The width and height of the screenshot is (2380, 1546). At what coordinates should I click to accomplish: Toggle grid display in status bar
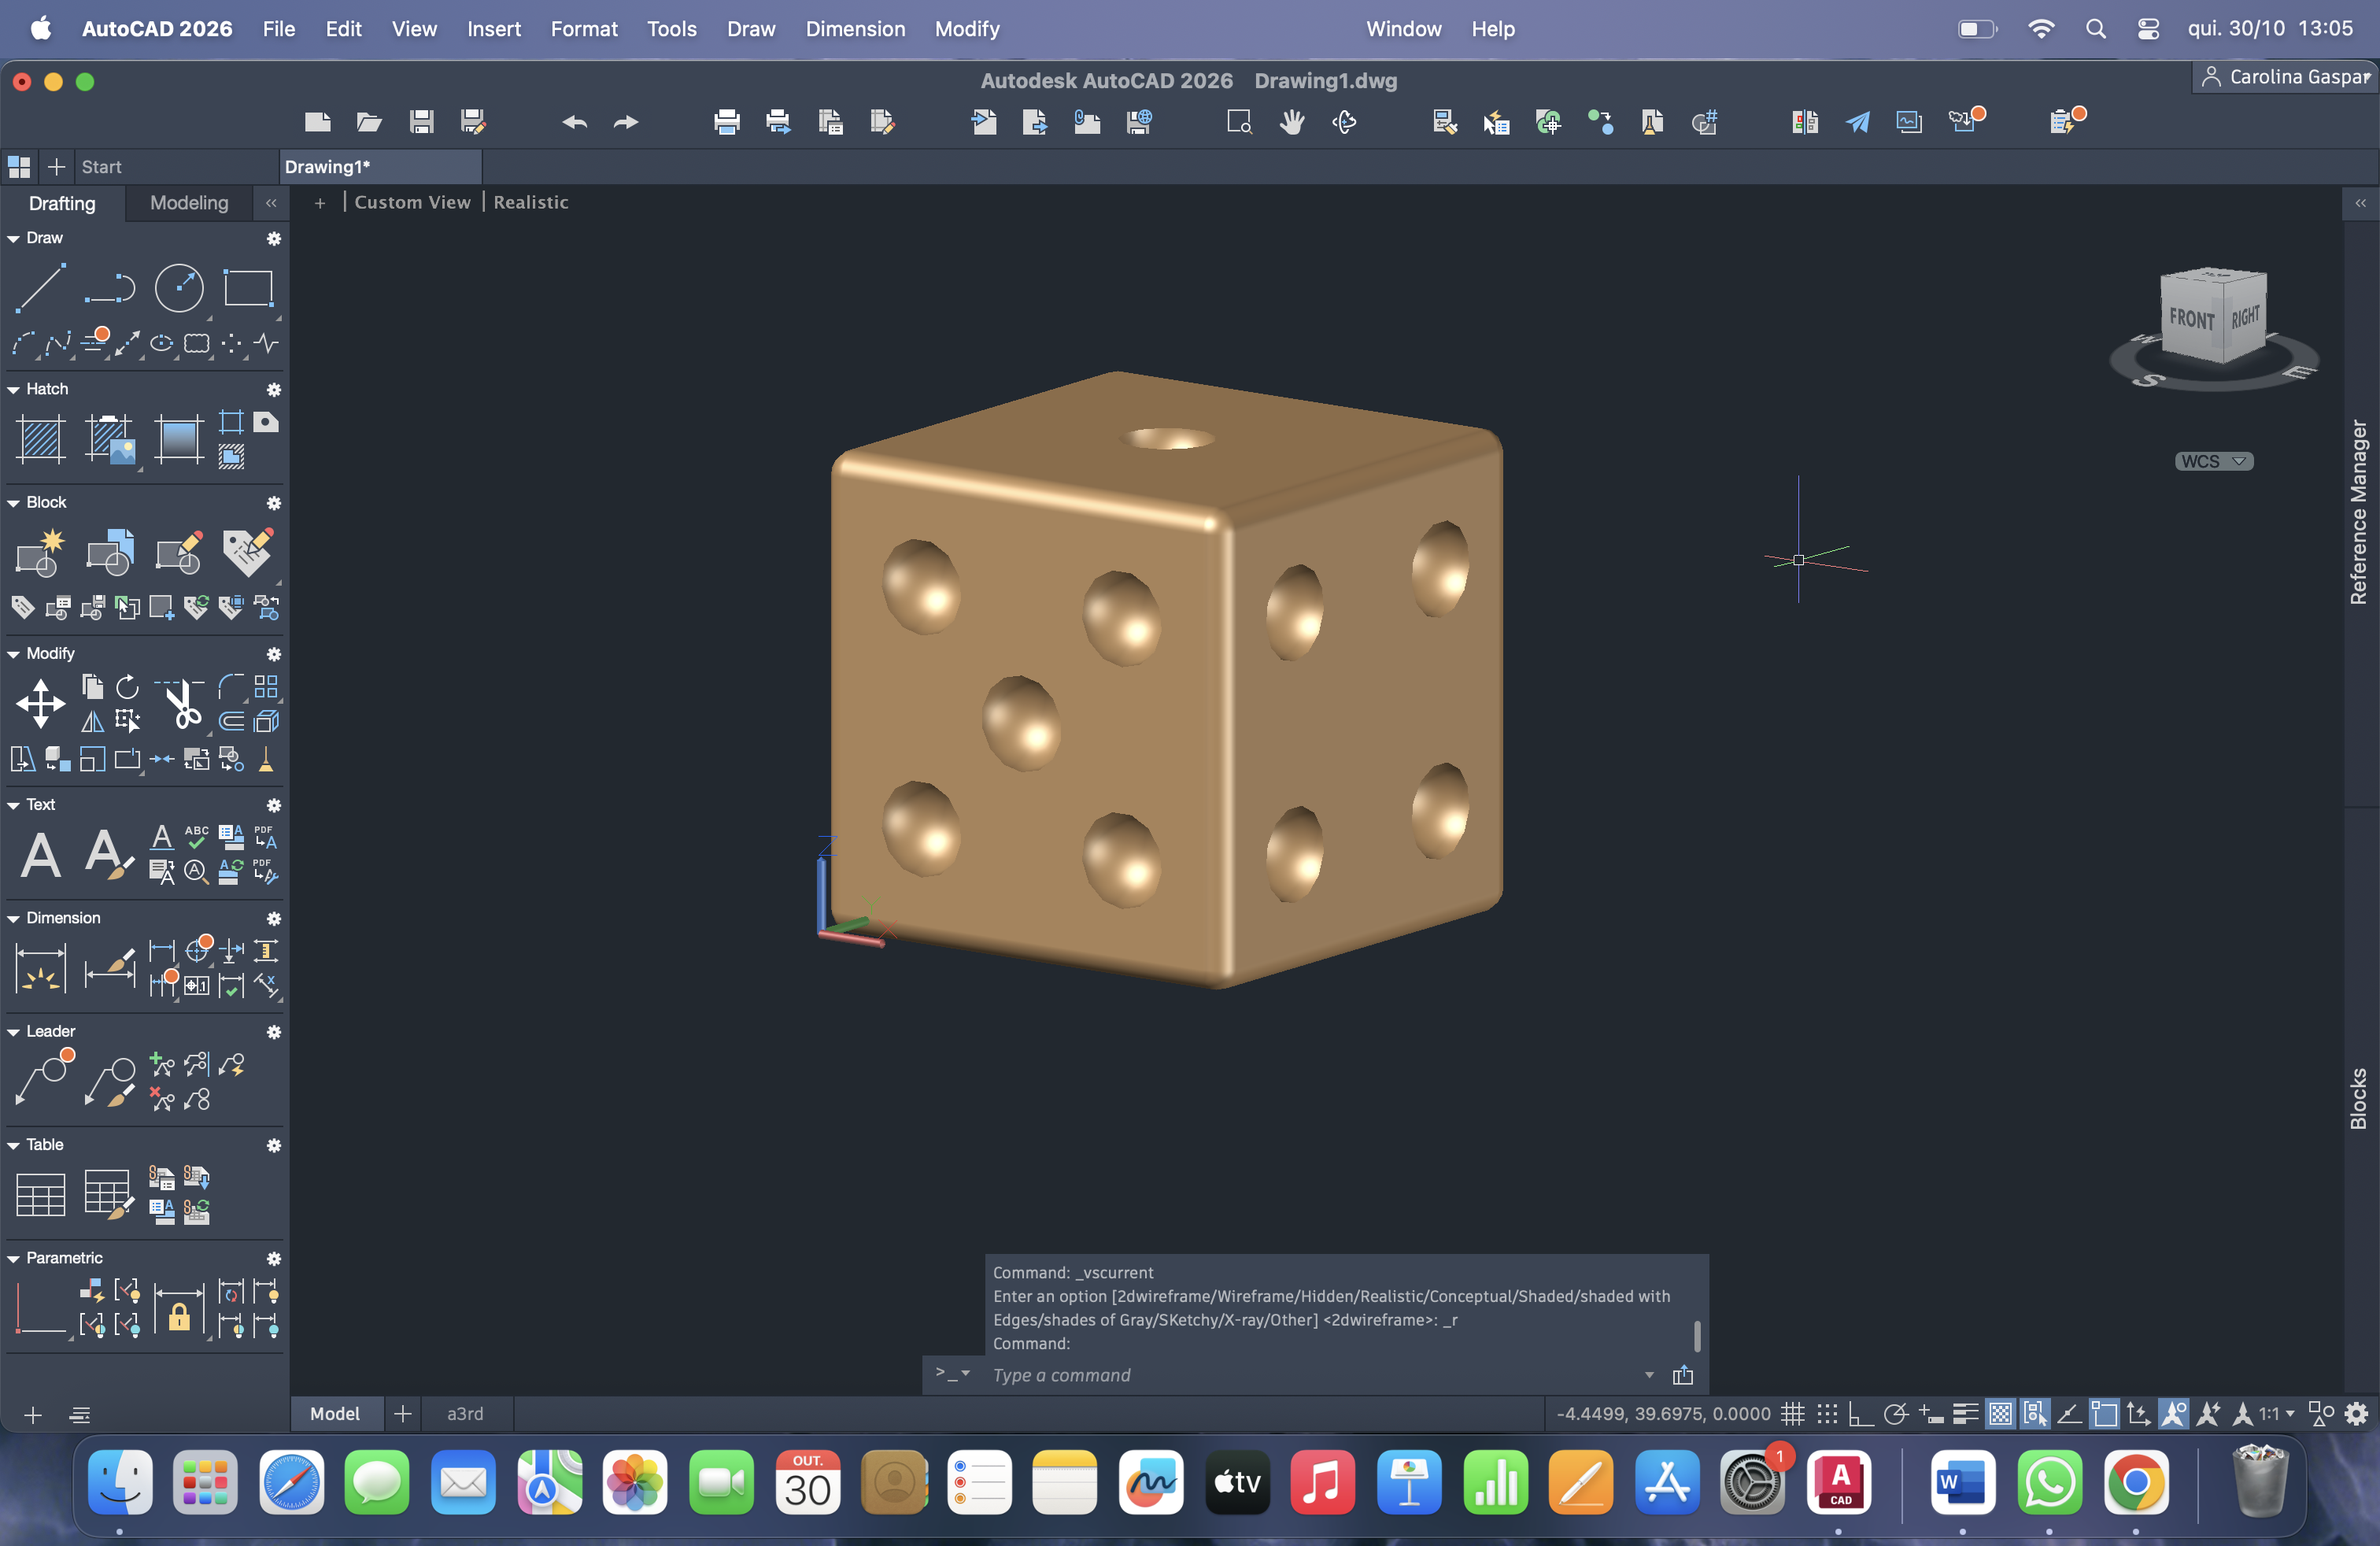tap(1793, 1414)
